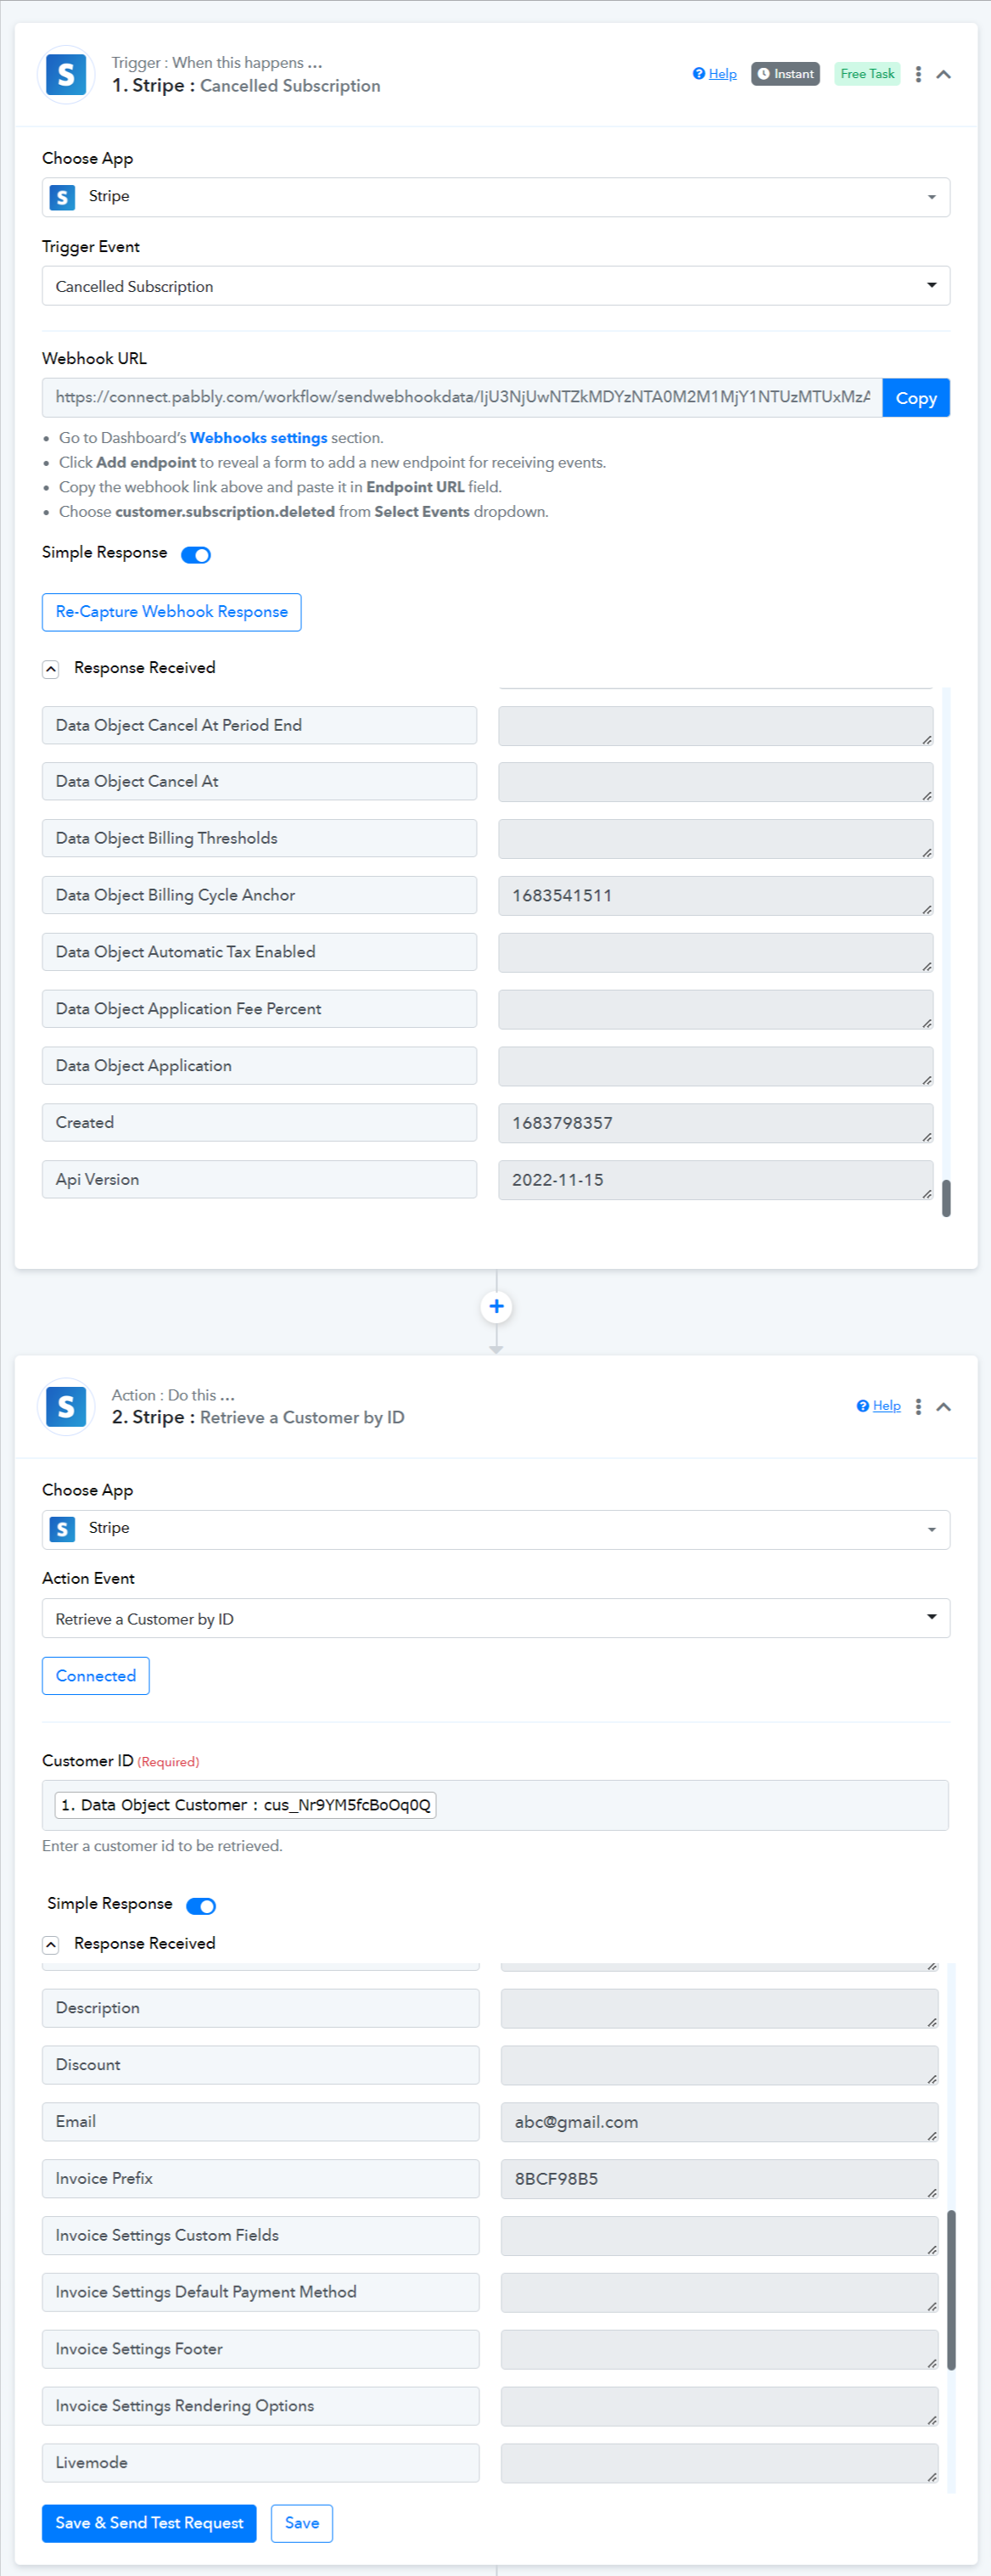Click the 'customer.subscription.deleted' instruction text
Screen dimensions: 991x2576
pyautogui.click(x=225, y=512)
